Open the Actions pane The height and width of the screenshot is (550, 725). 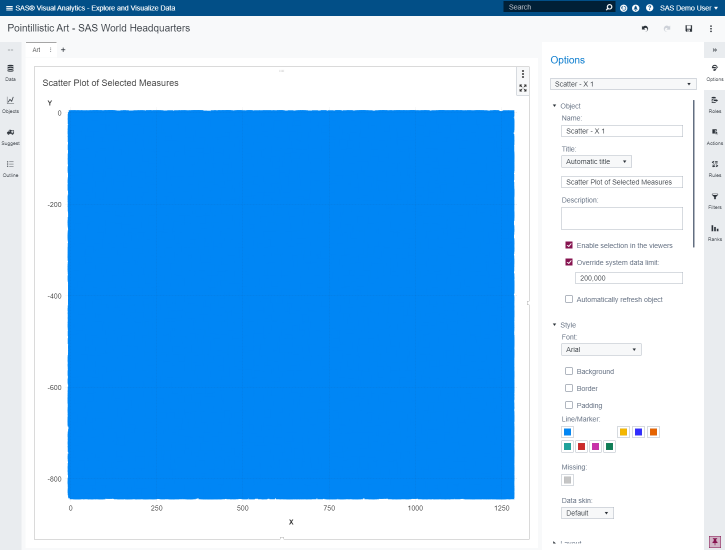pos(714,137)
